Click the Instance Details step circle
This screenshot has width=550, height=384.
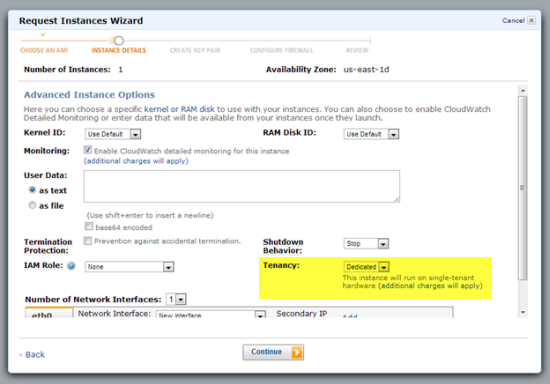pos(119,41)
